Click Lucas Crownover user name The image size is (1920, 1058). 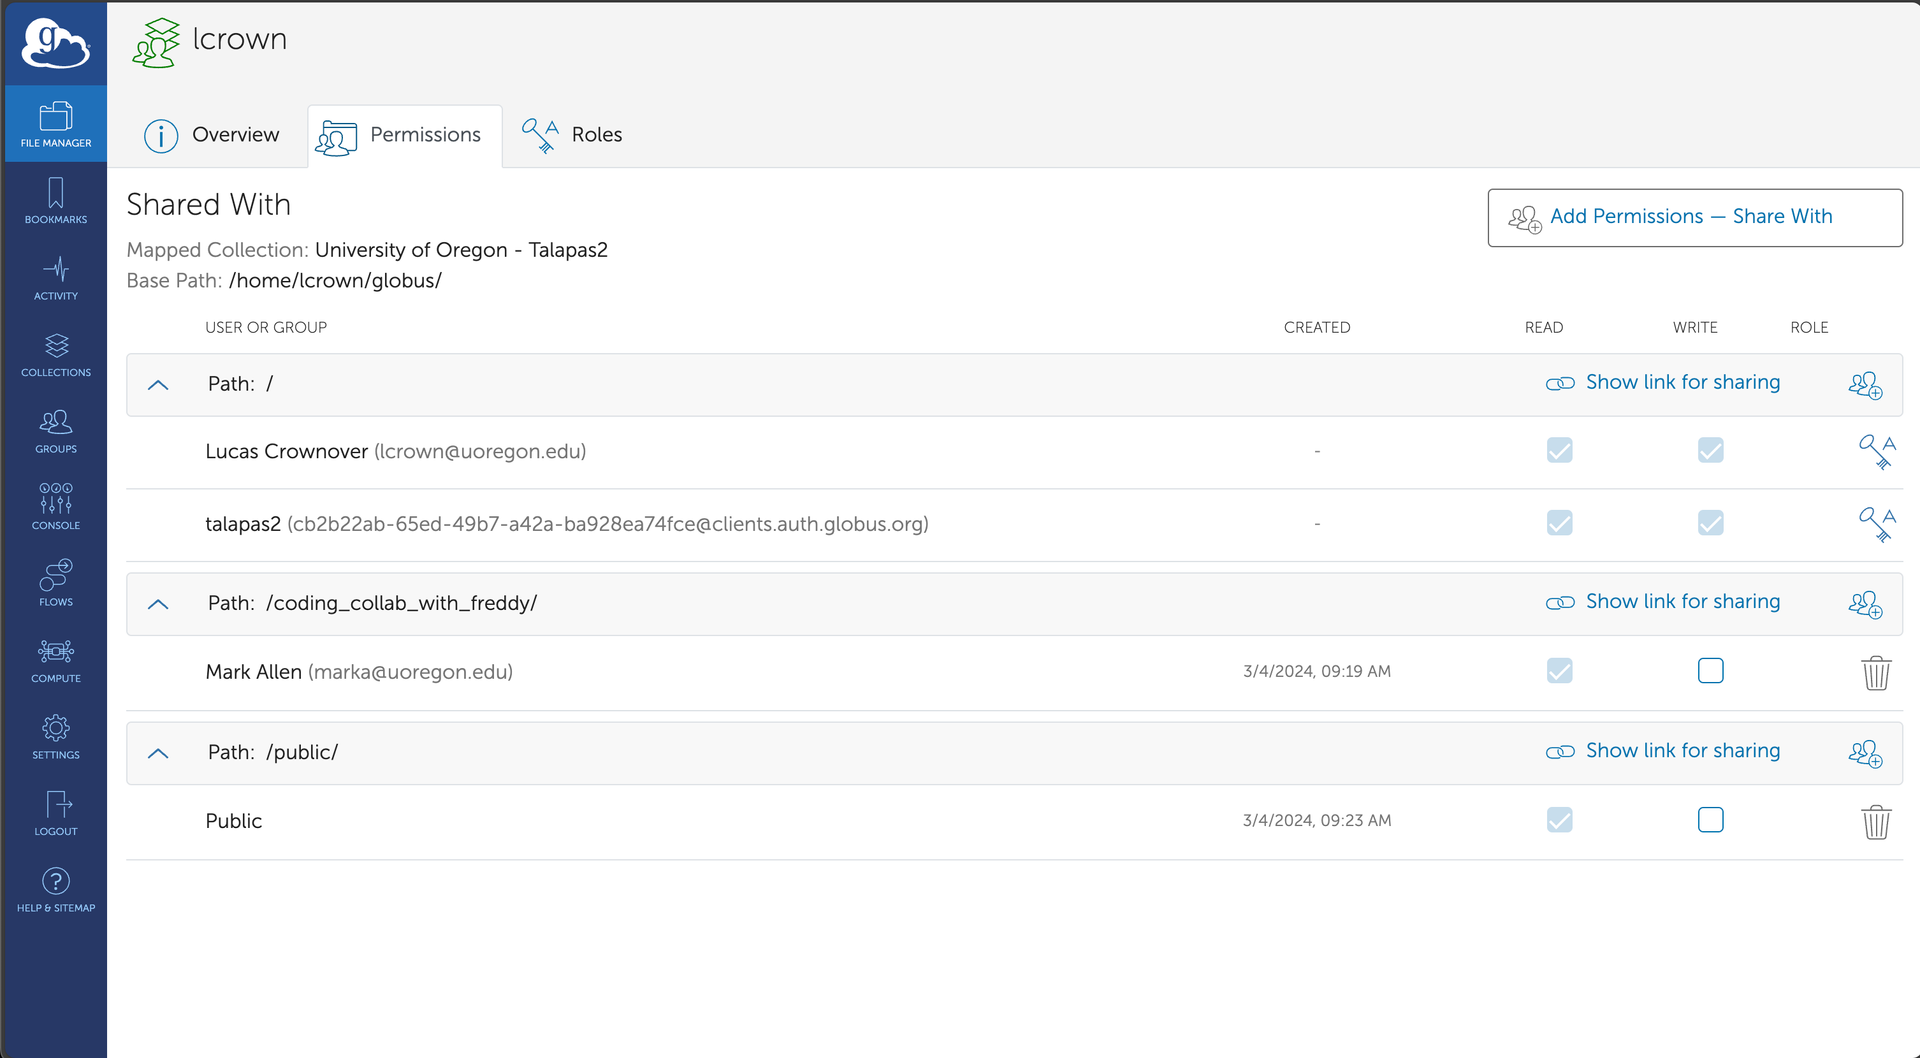(x=286, y=452)
